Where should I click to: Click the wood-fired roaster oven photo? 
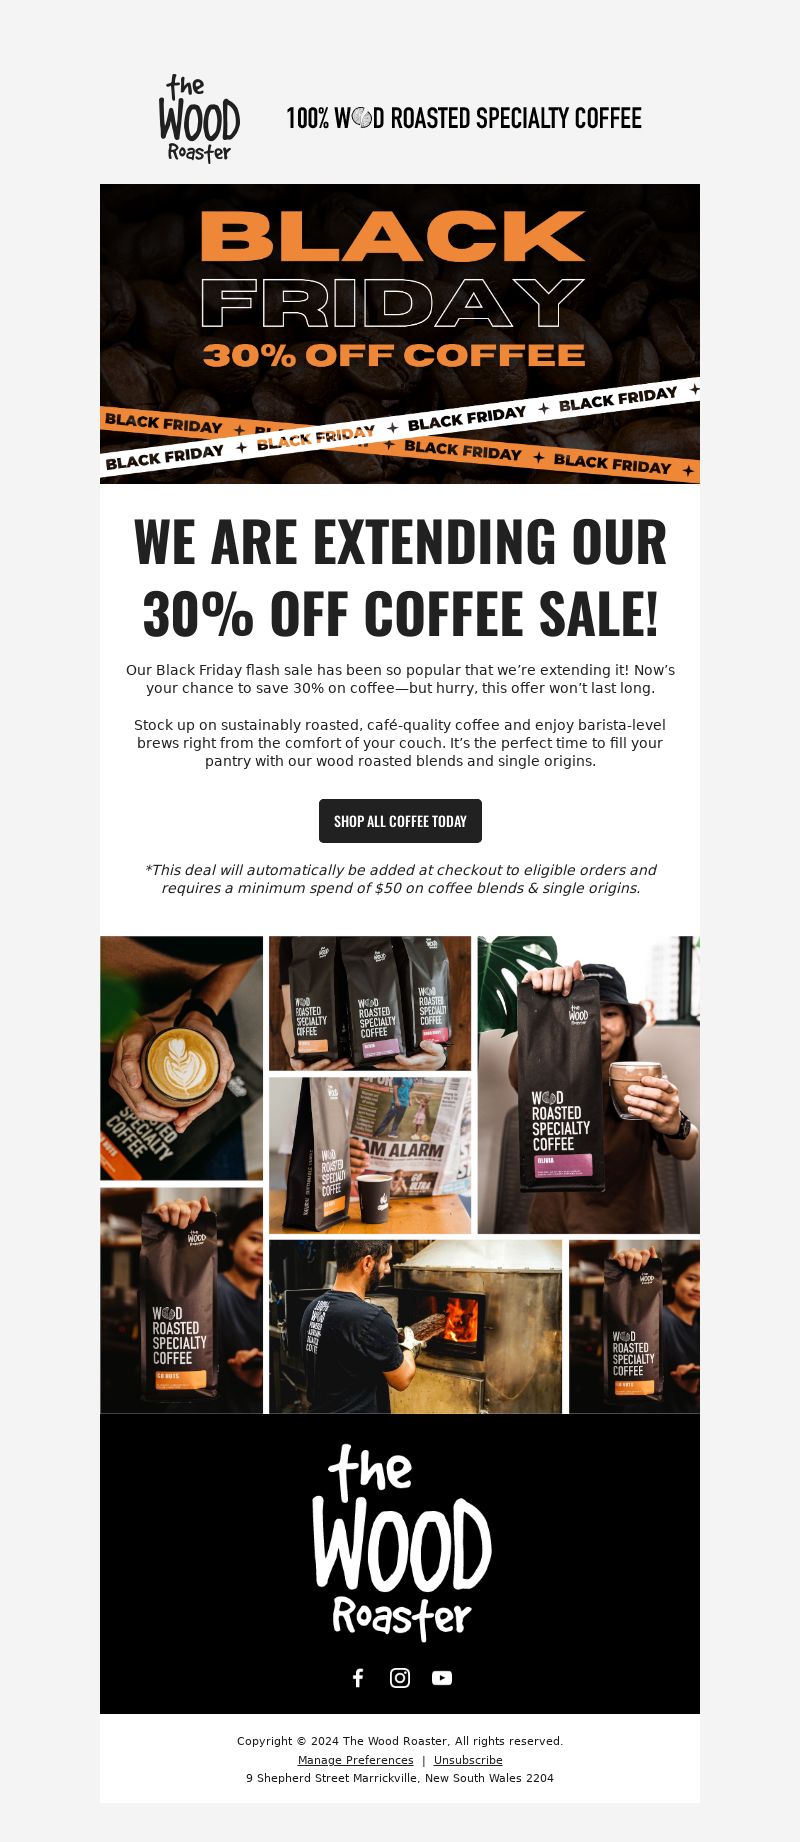point(415,1327)
